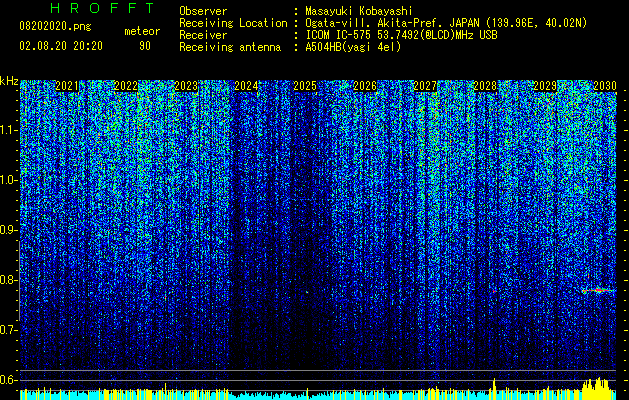Click the Receiver label

[x=203, y=35]
